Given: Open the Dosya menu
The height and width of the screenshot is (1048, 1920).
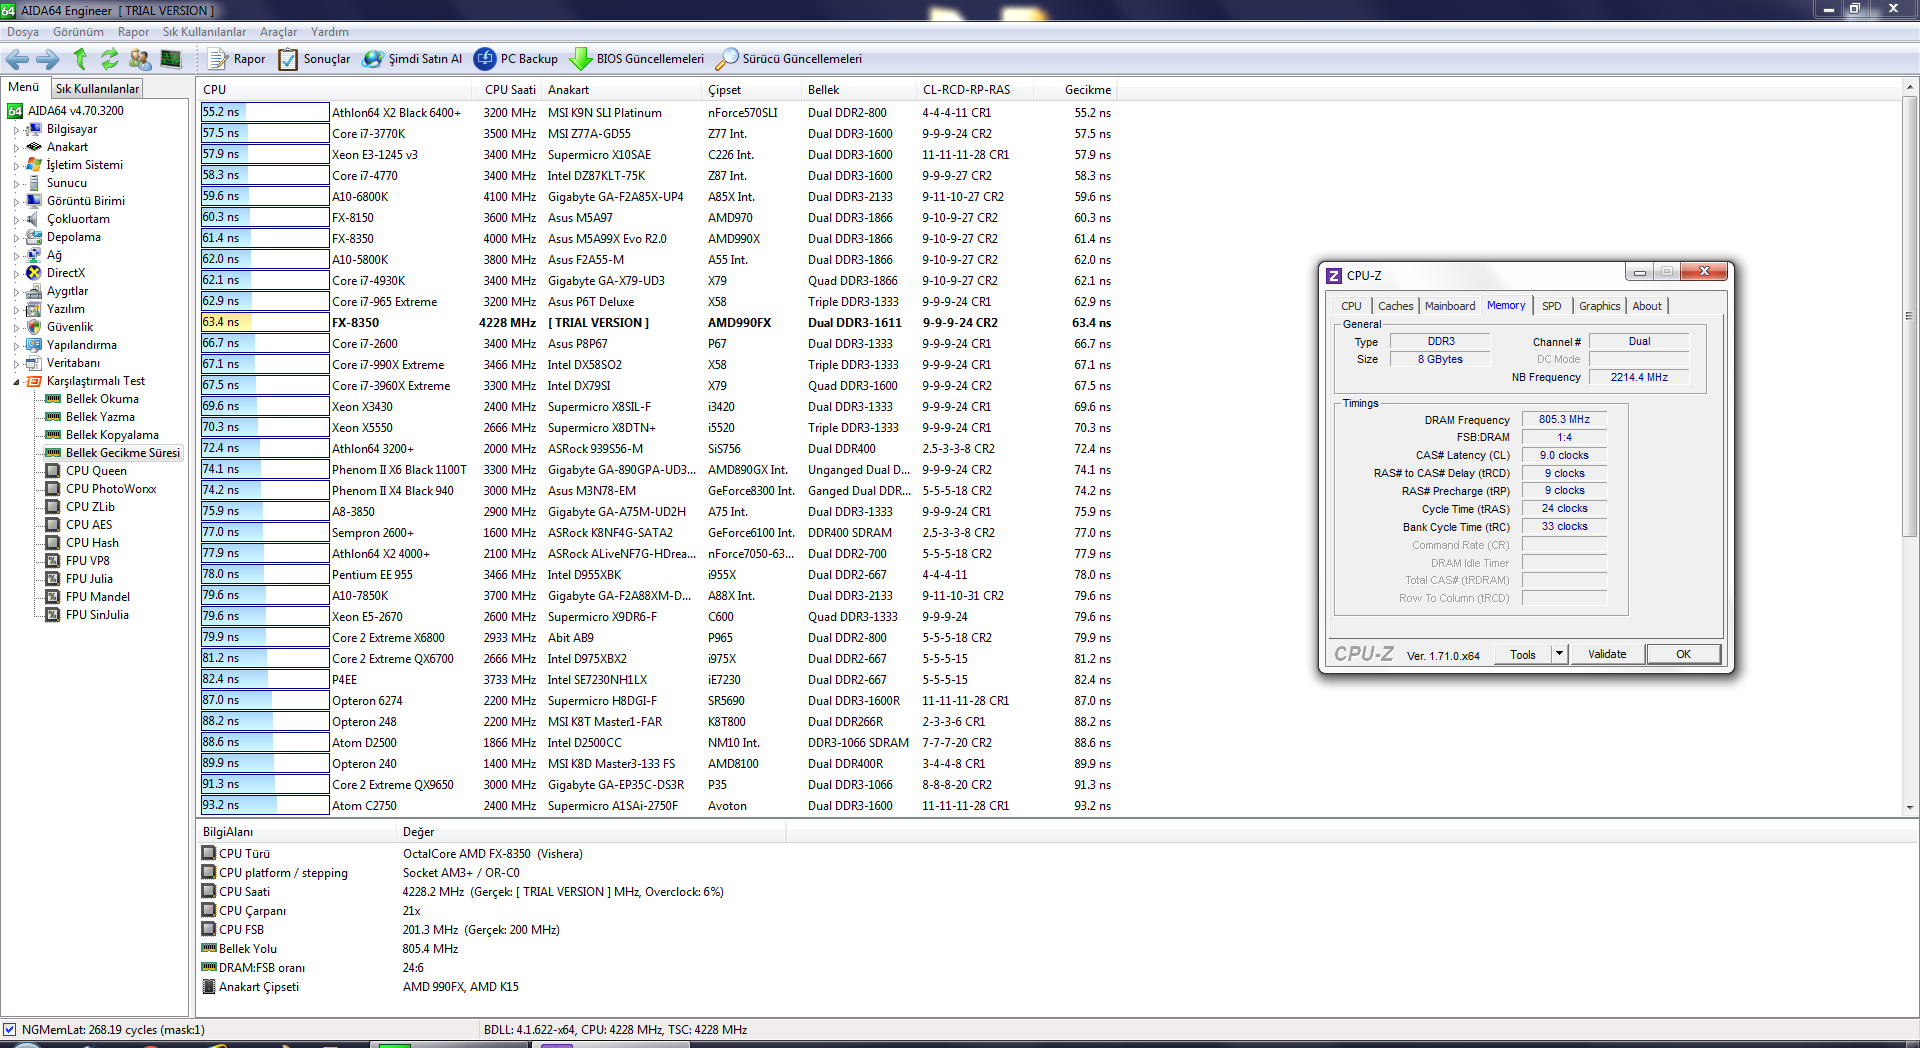Looking at the screenshot, I should coord(23,32).
